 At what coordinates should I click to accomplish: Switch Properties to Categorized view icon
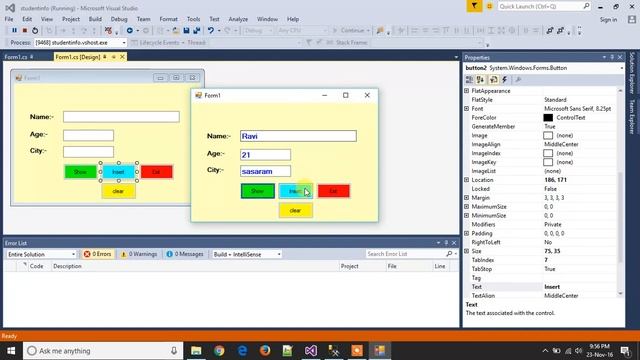pyautogui.click(x=469, y=80)
